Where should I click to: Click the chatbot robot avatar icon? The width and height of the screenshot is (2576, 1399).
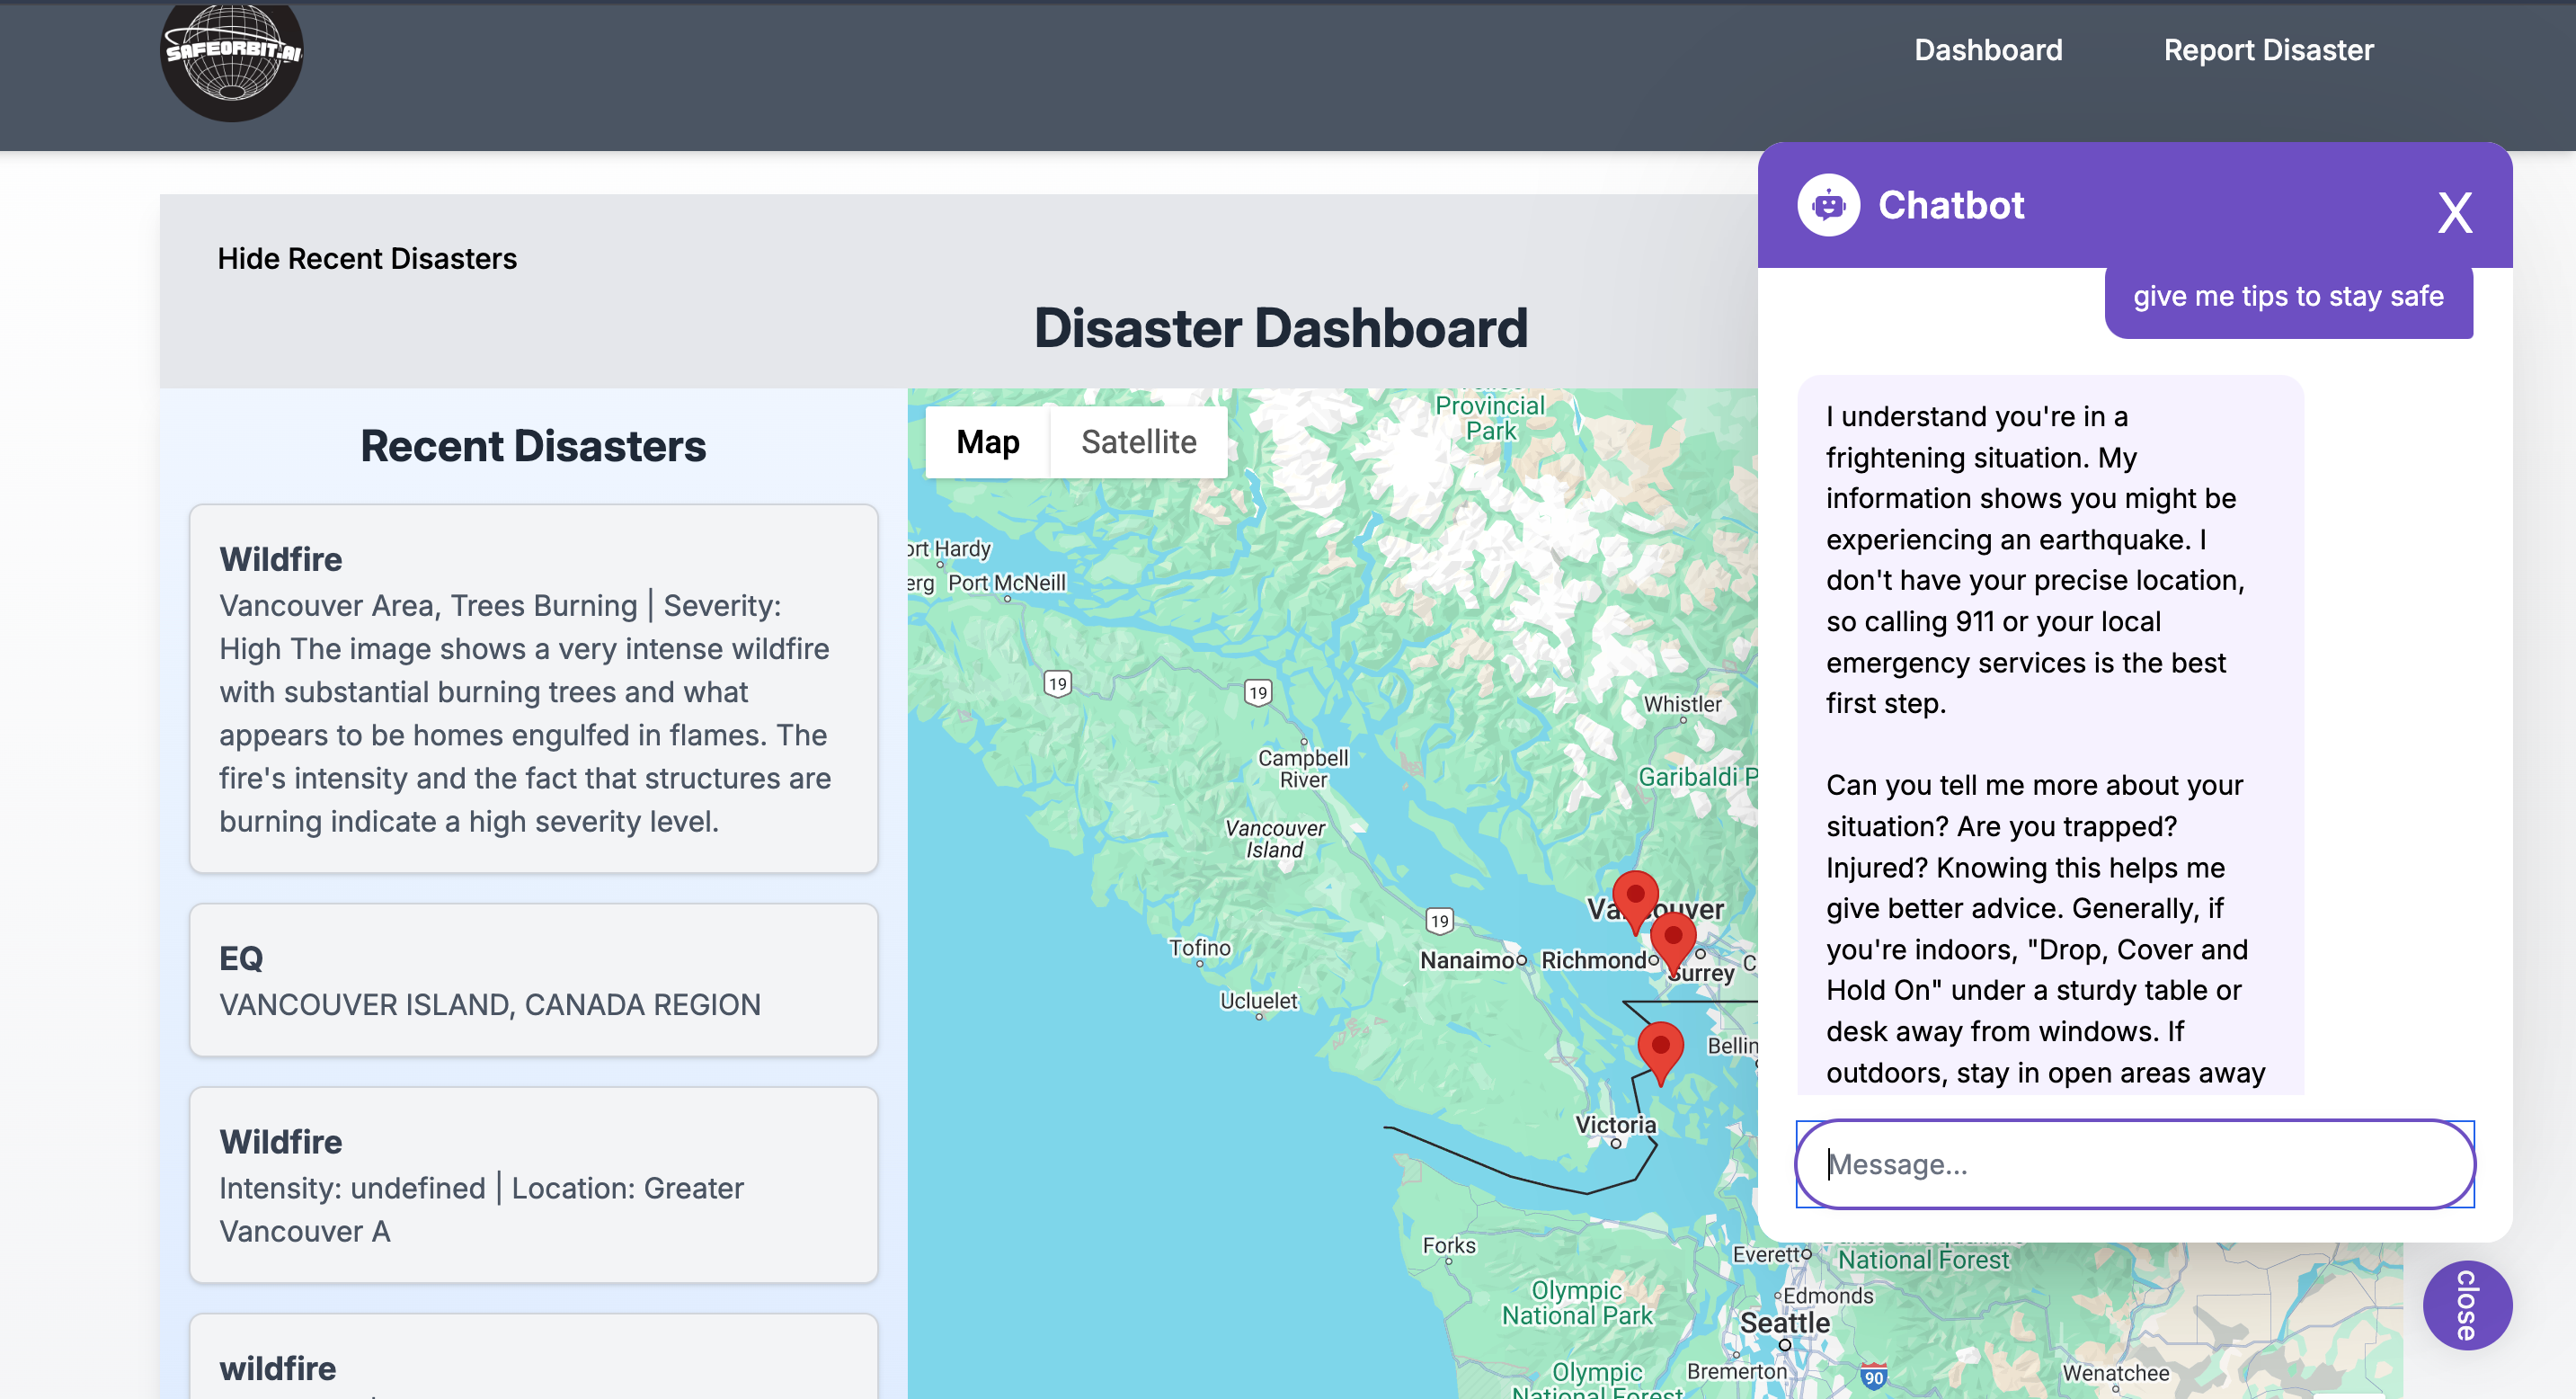tap(1828, 205)
